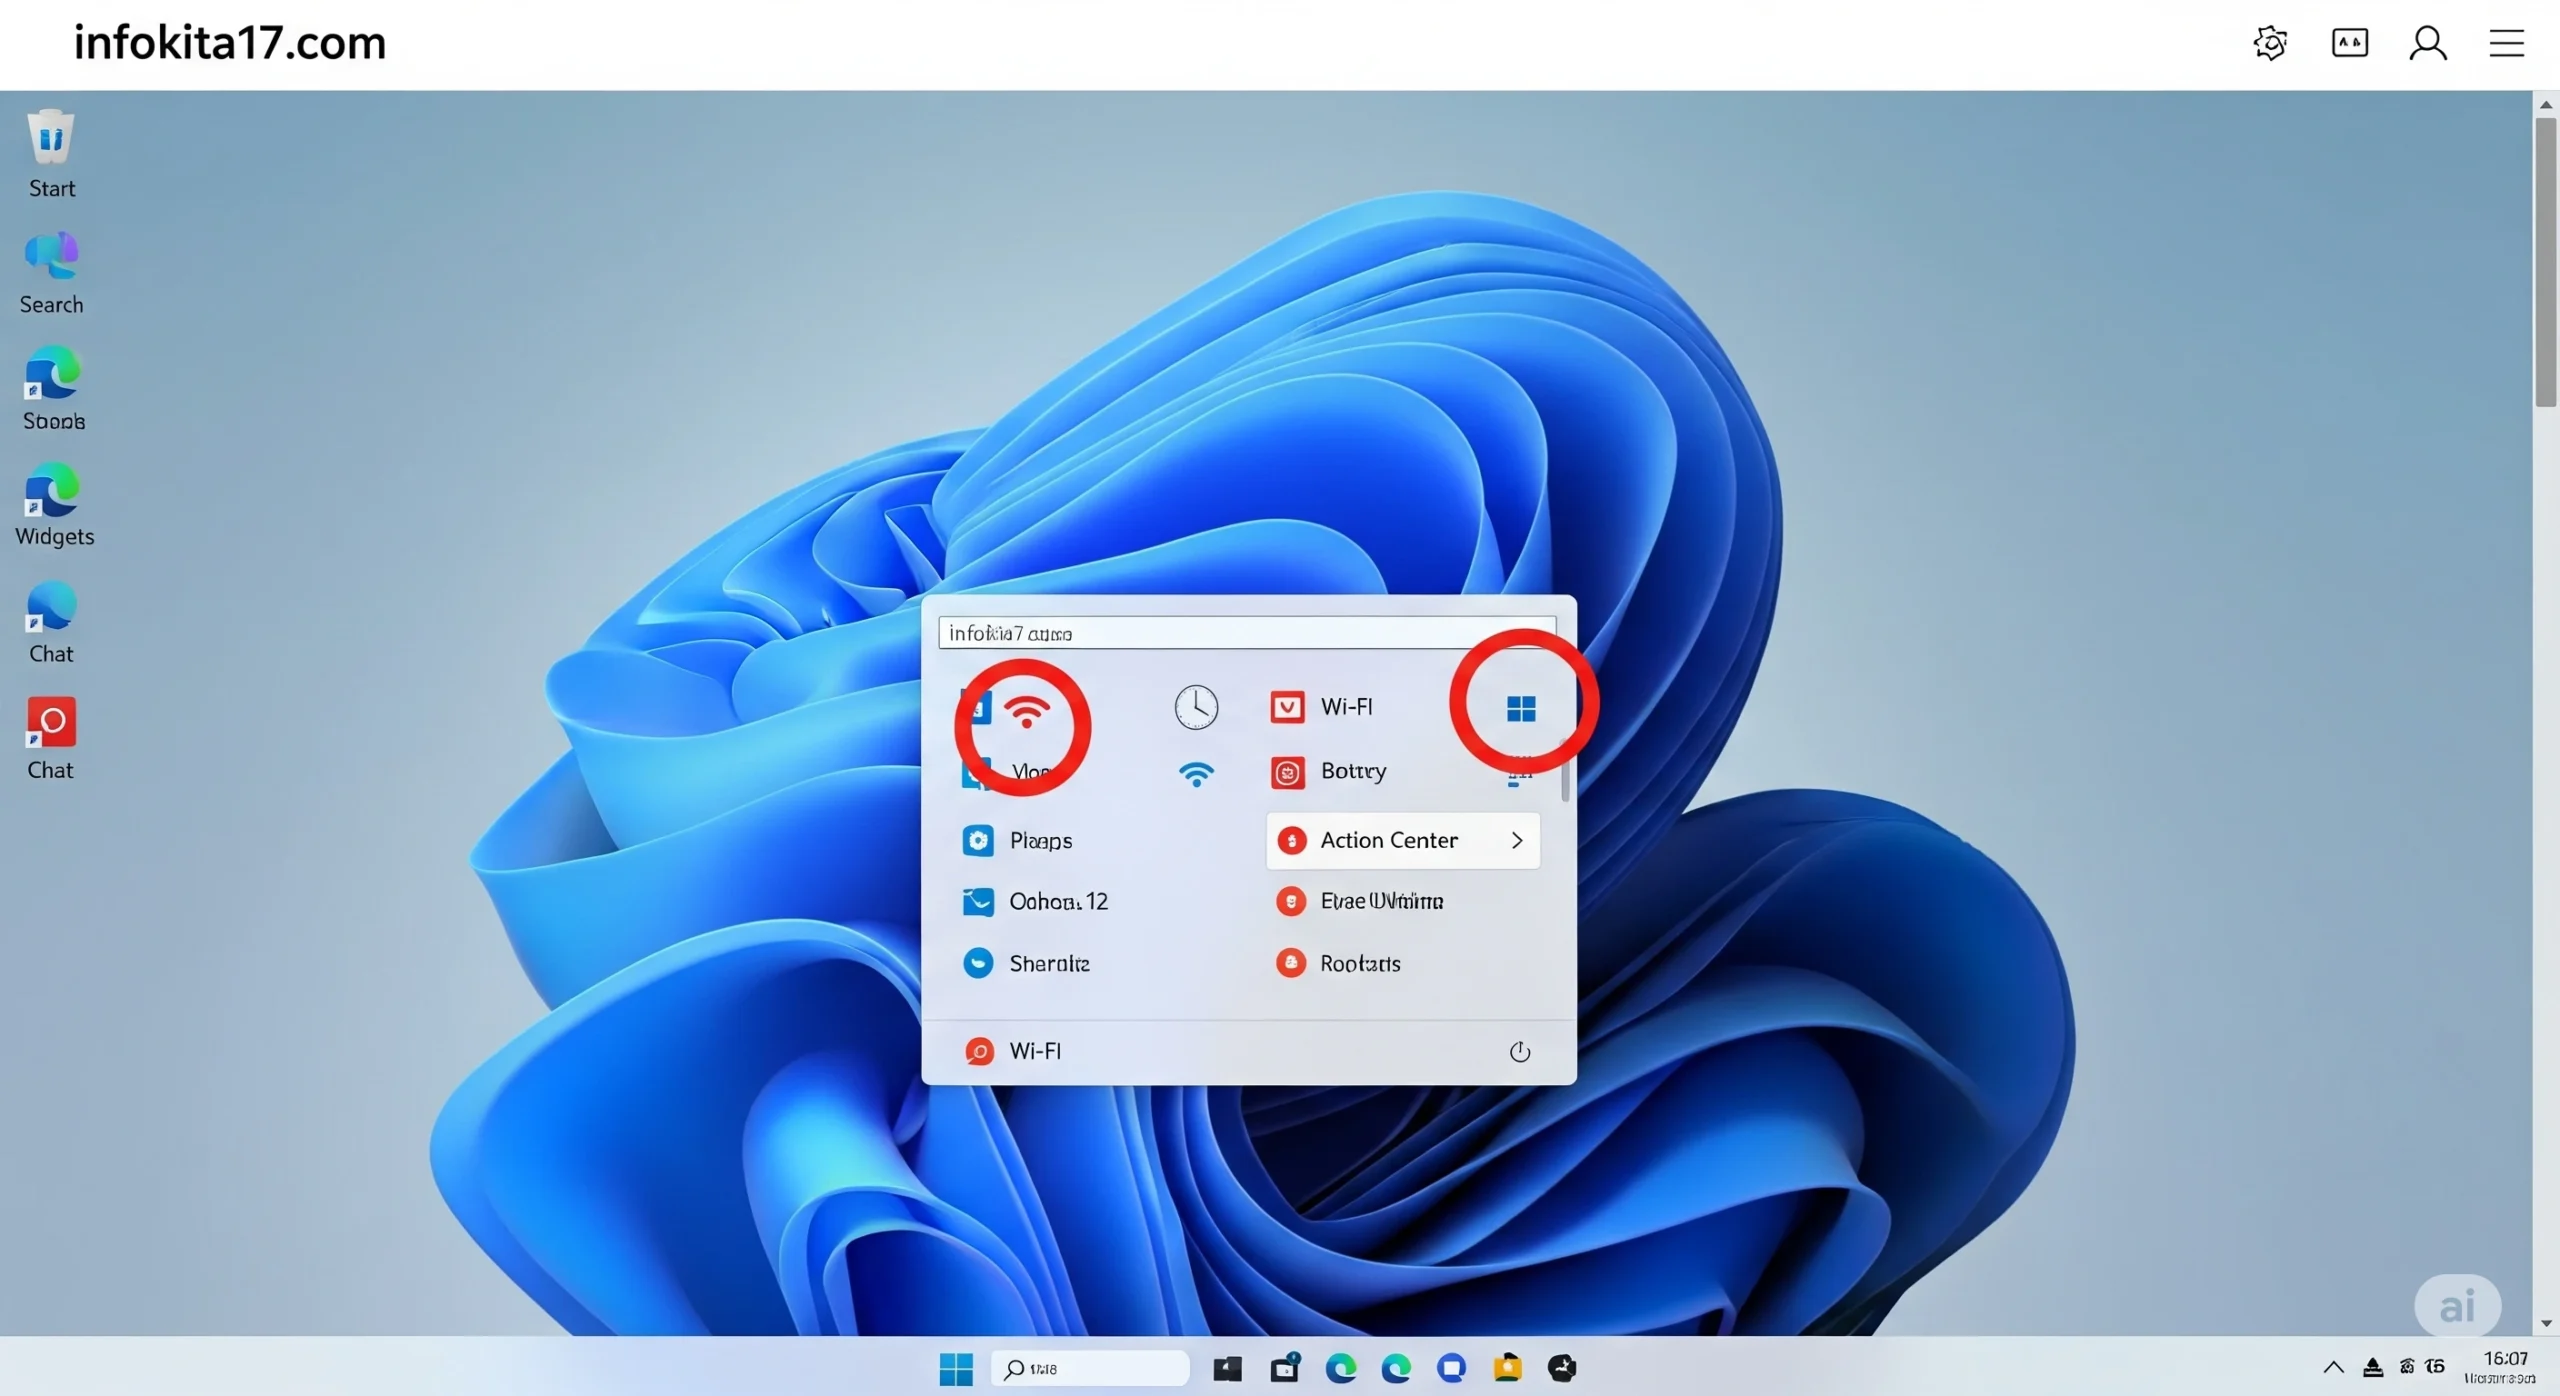Enable the Wi-Fi option at panel bottom

tap(1012, 1050)
